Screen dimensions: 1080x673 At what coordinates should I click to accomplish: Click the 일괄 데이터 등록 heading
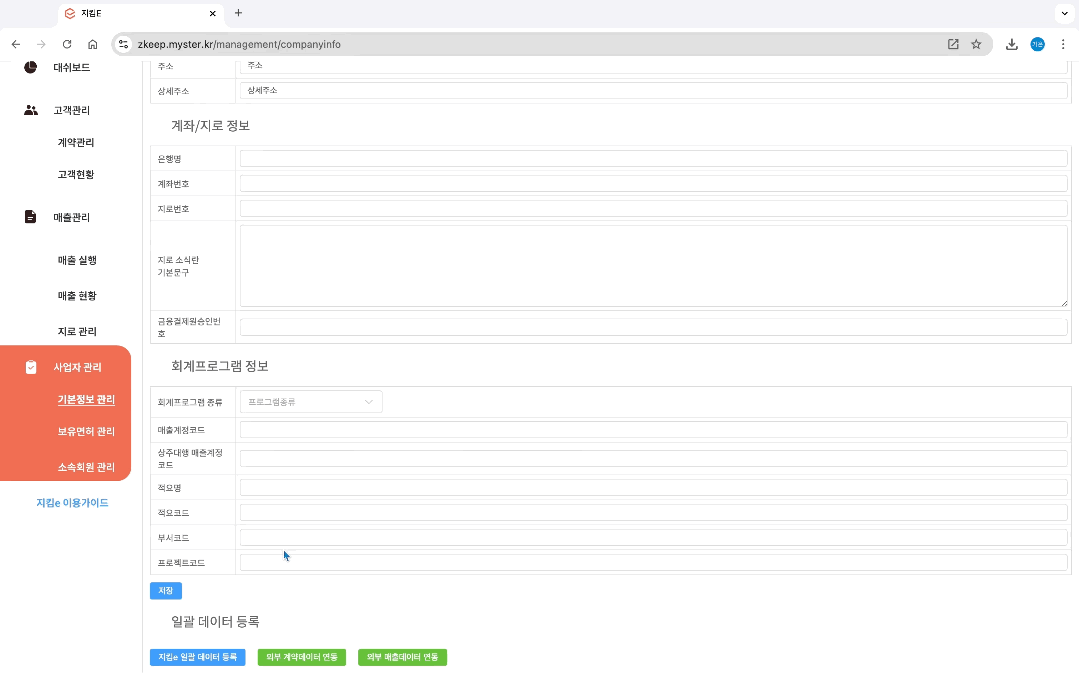tap(215, 621)
